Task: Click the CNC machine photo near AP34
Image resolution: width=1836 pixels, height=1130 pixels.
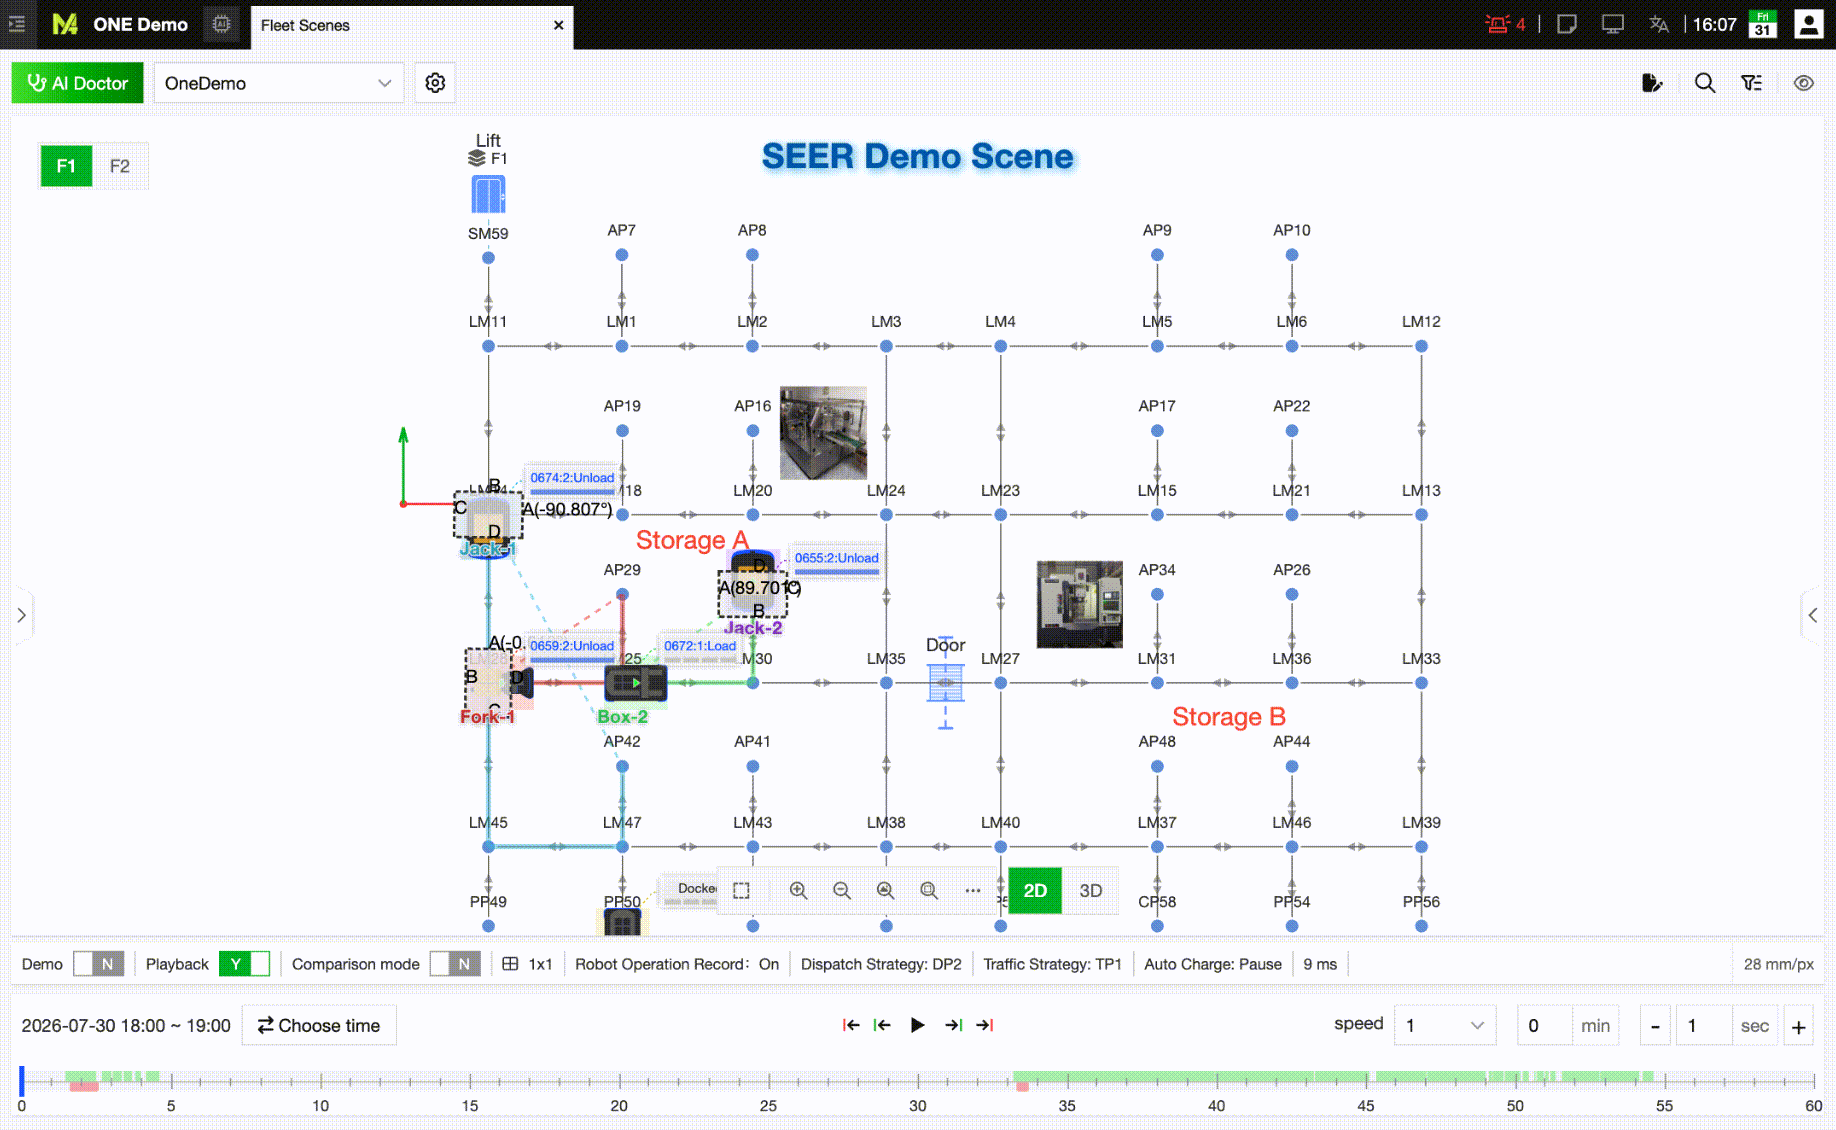Action: 1079,604
